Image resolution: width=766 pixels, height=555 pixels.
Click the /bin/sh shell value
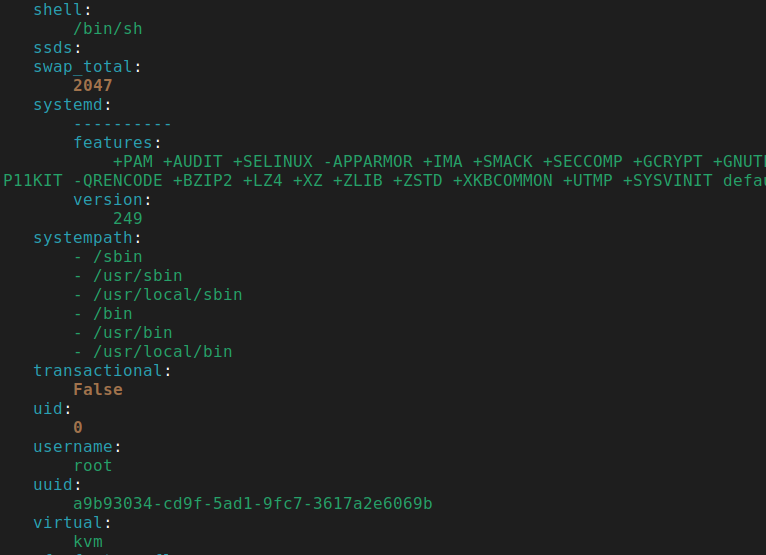[107, 28]
